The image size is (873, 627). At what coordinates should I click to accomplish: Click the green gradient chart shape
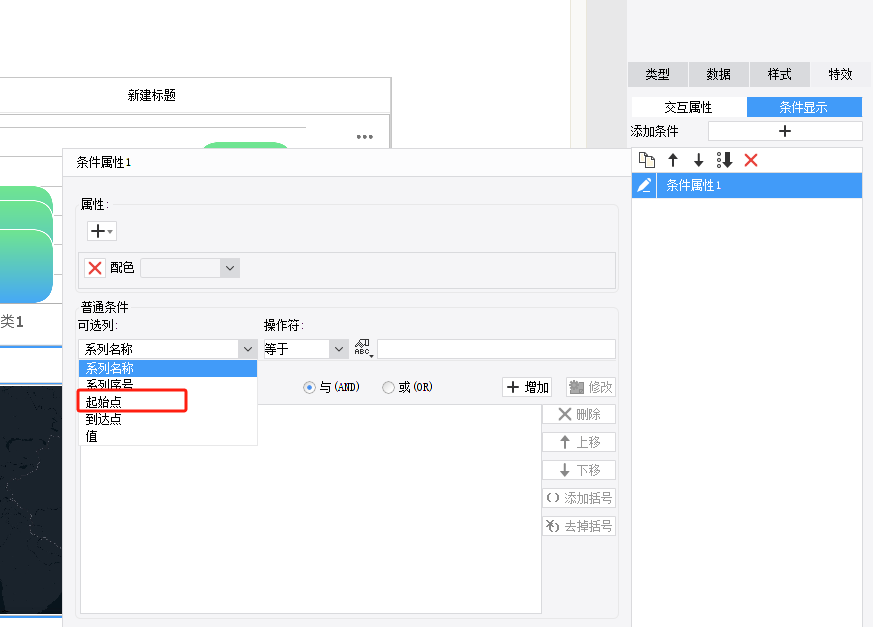click(26, 245)
